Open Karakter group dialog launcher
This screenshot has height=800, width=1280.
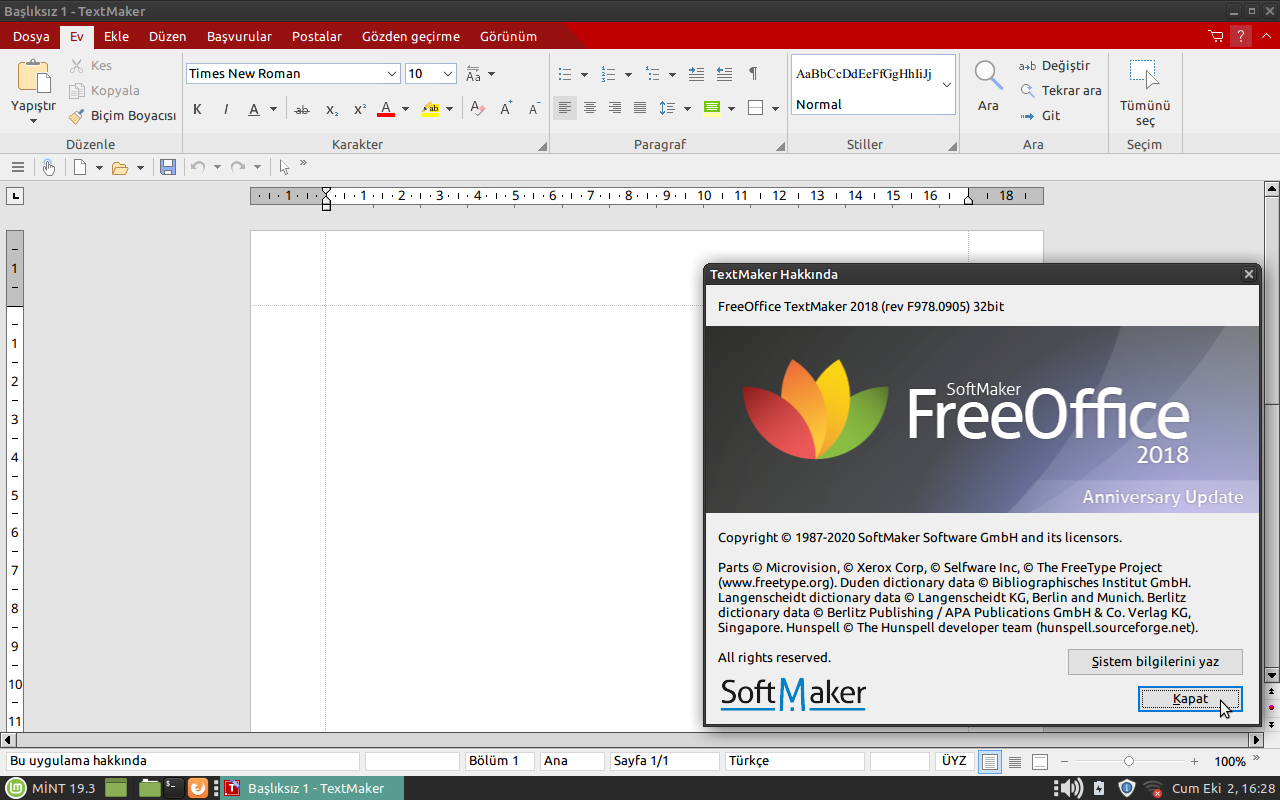542,146
